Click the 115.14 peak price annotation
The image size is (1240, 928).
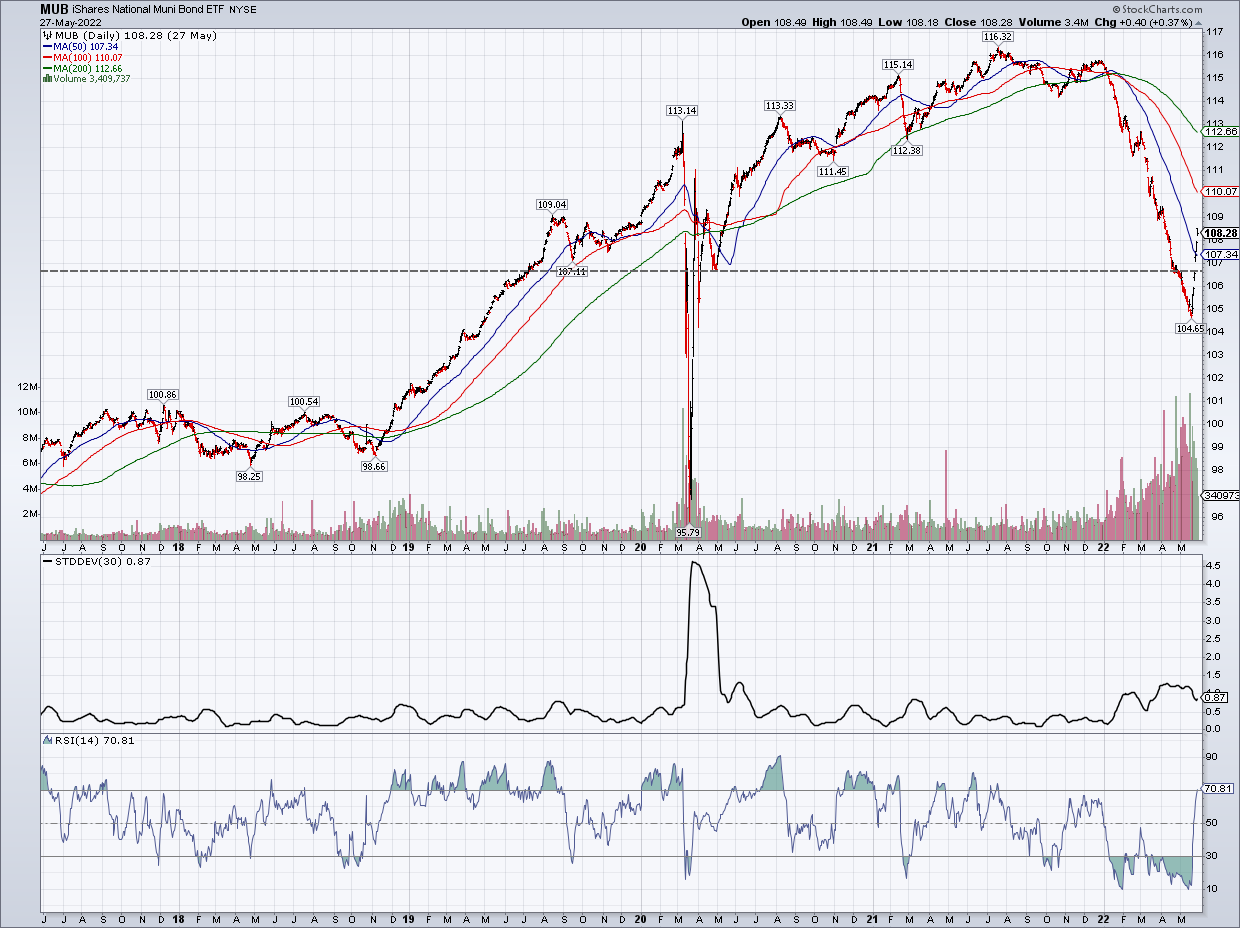898,64
